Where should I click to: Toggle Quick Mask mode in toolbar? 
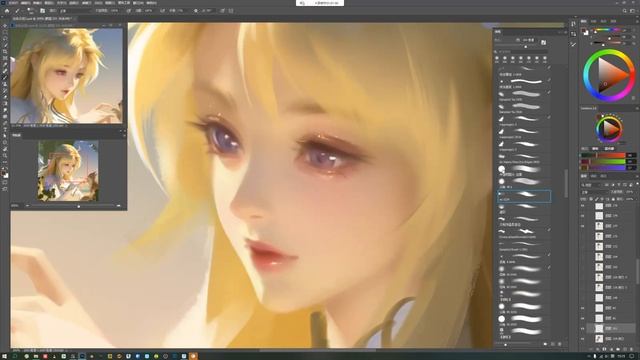point(5,182)
